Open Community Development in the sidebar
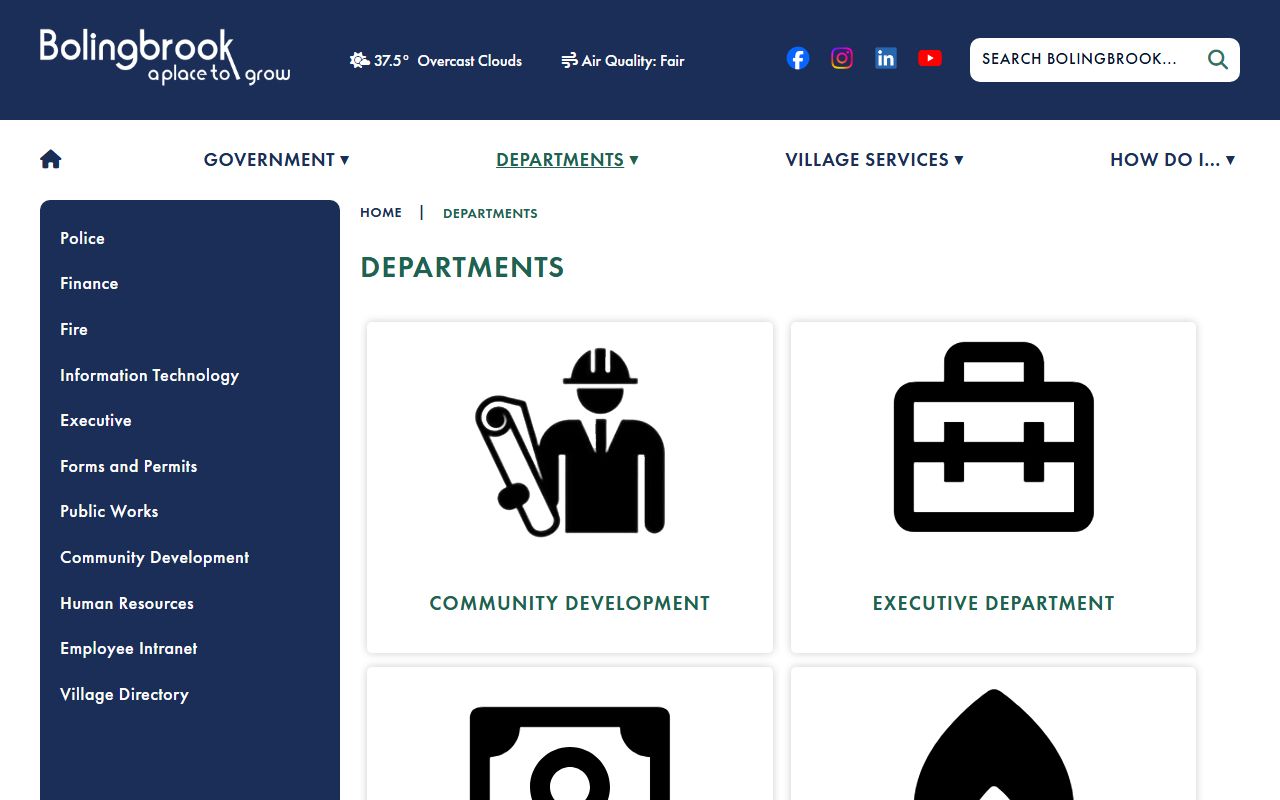This screenshot has width=1280, height=800. pyautogui.click(x=155, y=557)
